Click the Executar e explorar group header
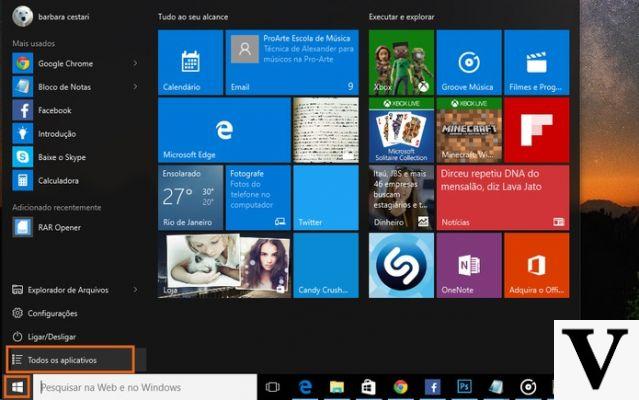Image resolution: width=639 pixels, height=400 pixels. point(401,17)
